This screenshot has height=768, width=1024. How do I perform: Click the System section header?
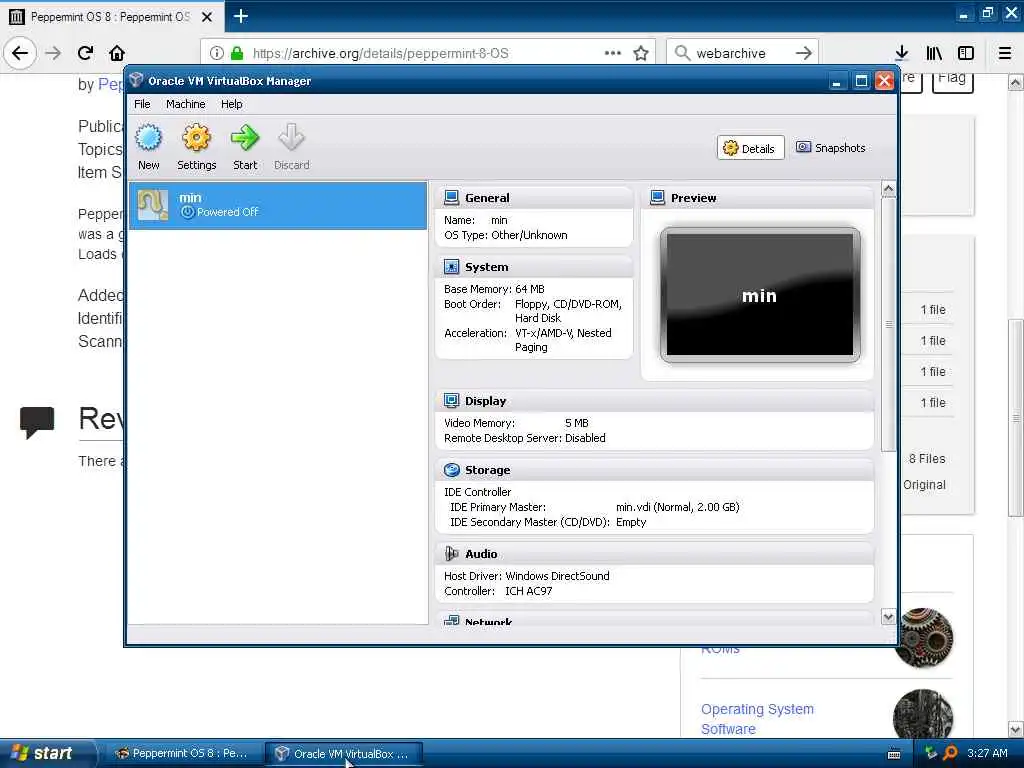click(534, 267)
